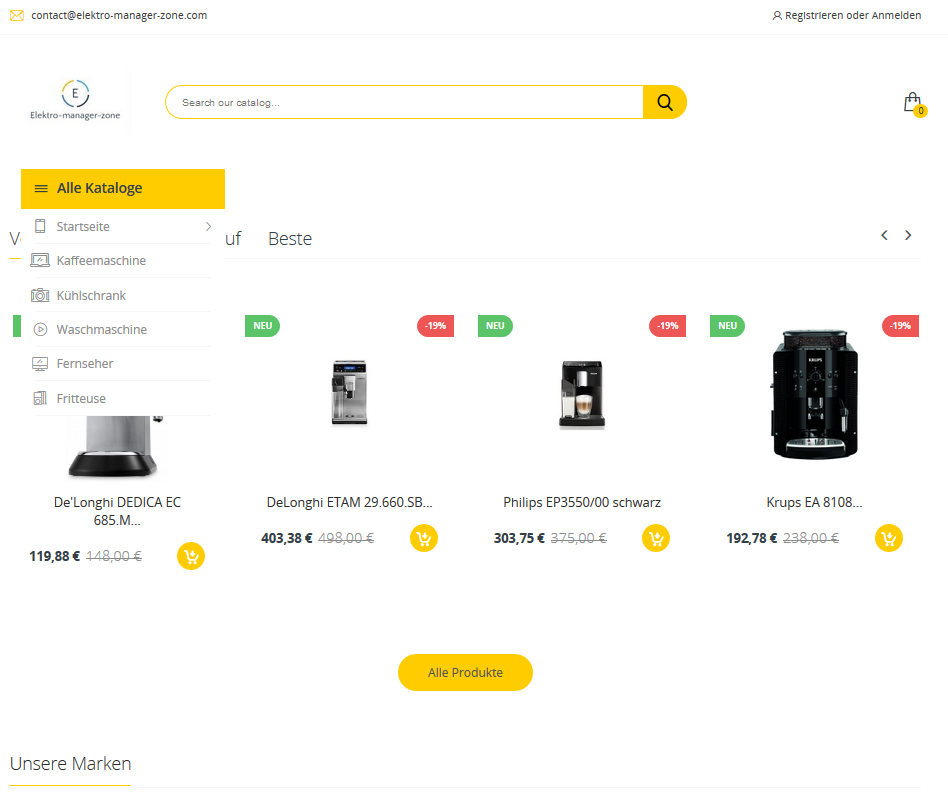
Task: Click the De'Longhi DEDICA product image
Action: tap(115, 446)
